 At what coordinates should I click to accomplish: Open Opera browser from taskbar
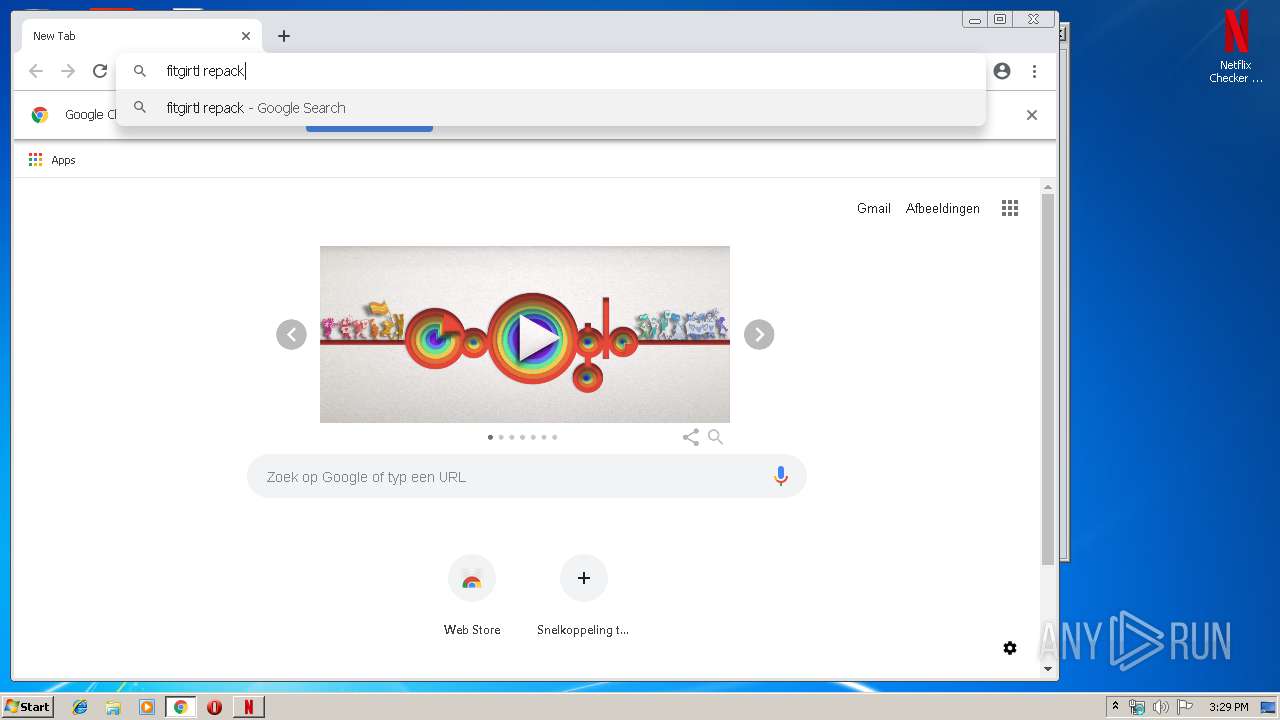click(x=214, y=707)
